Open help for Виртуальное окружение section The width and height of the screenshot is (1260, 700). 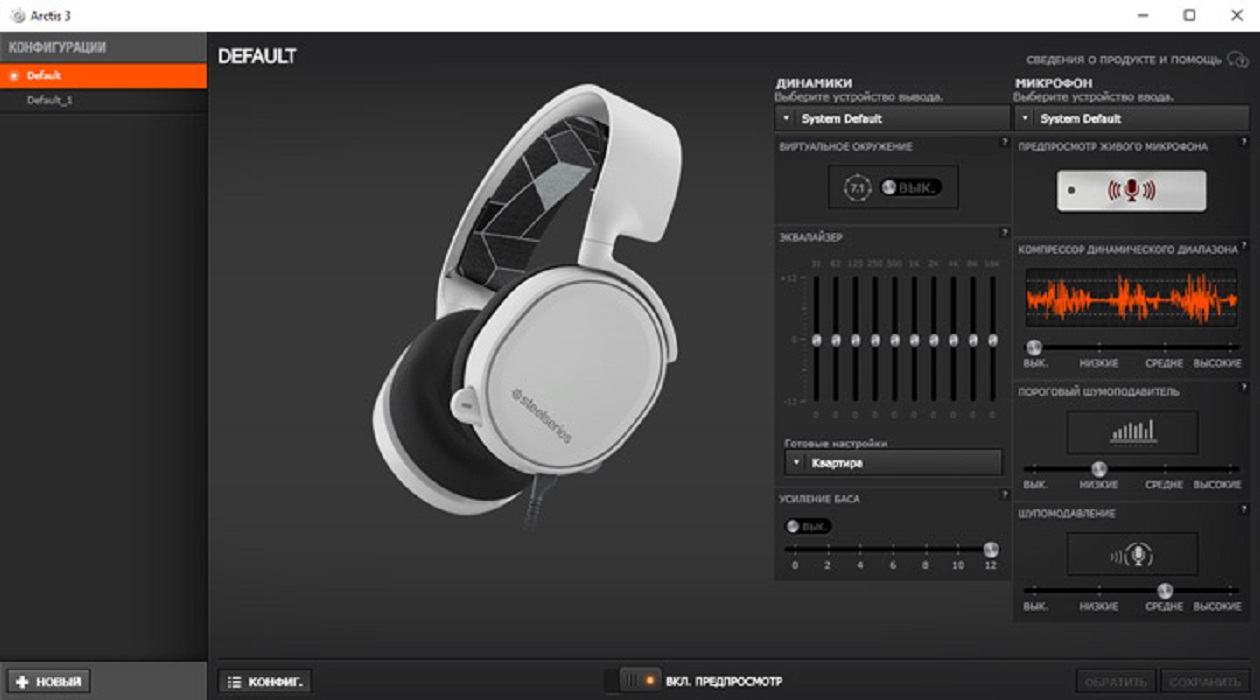tap(1004, 143)
